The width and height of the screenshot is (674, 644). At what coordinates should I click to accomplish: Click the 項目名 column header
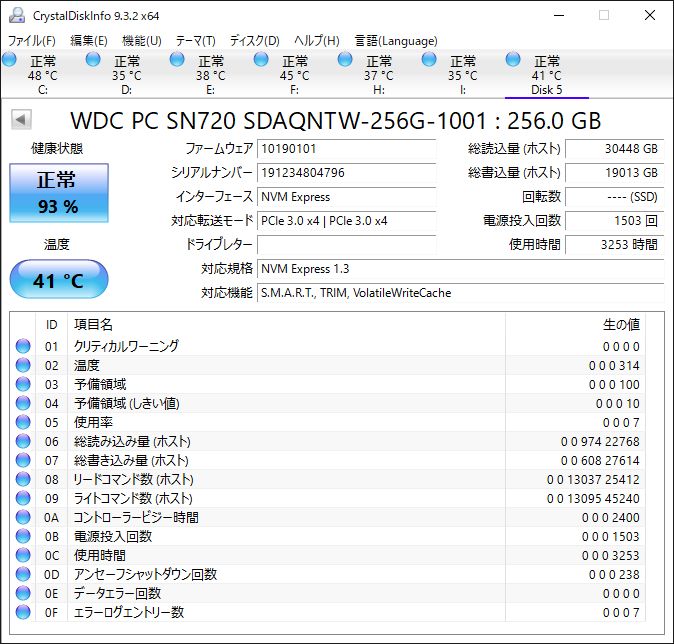click(x=286, y=325)
